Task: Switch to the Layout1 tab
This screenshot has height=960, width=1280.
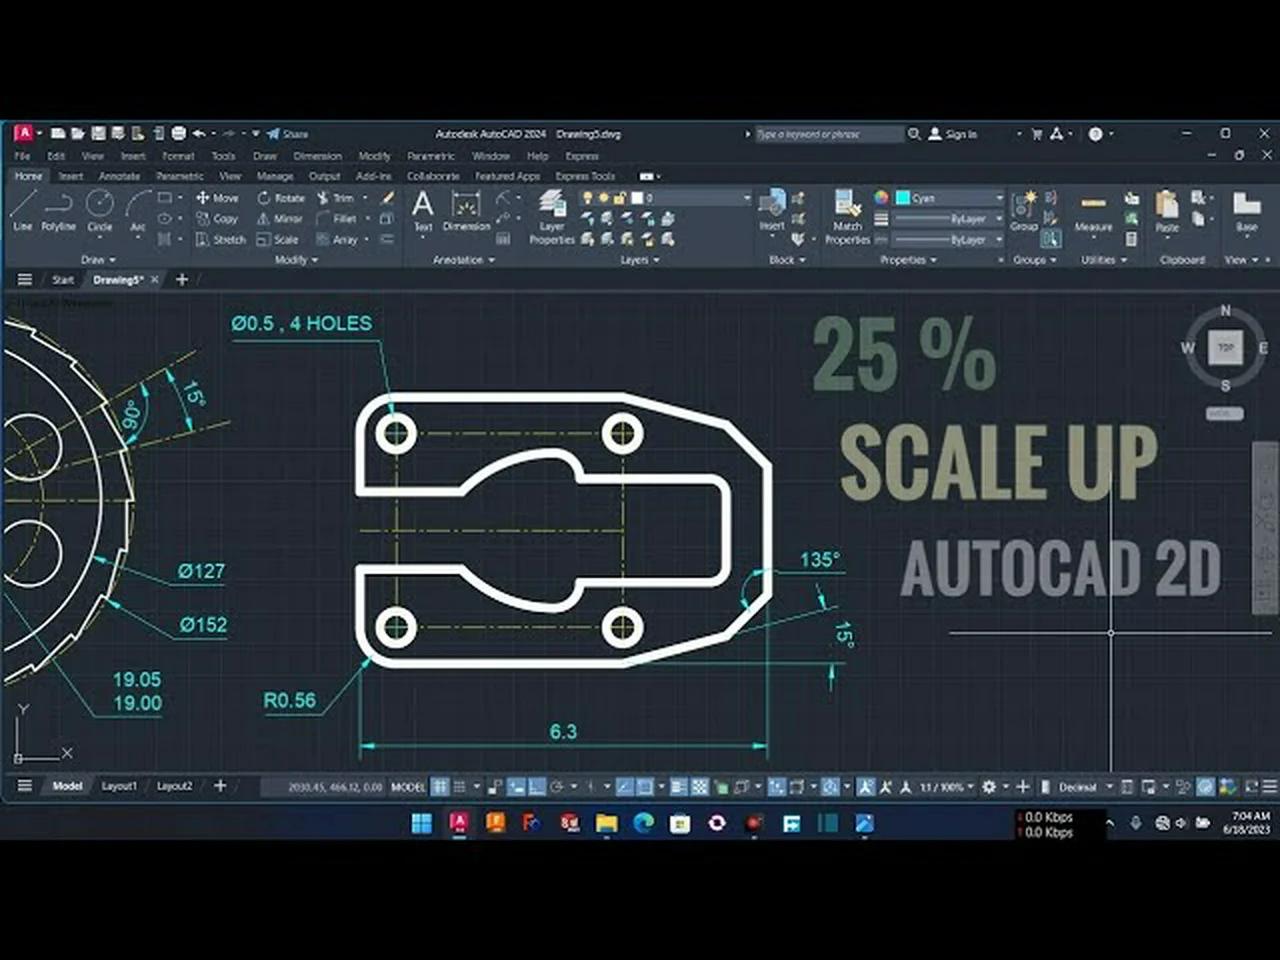Action: 118,786
